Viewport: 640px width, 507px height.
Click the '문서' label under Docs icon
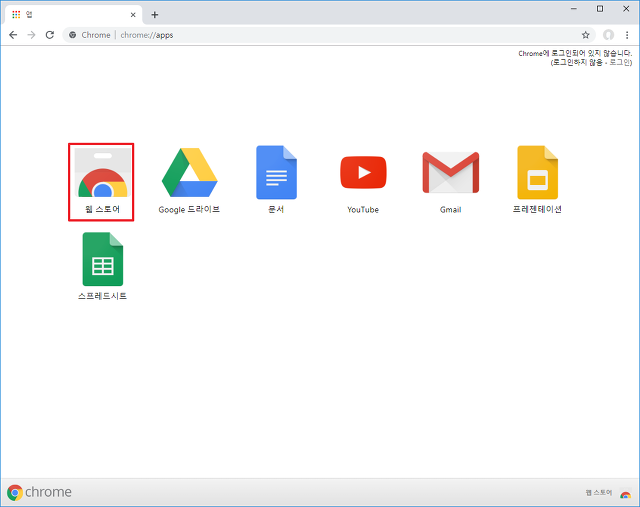tap(276, 209)
